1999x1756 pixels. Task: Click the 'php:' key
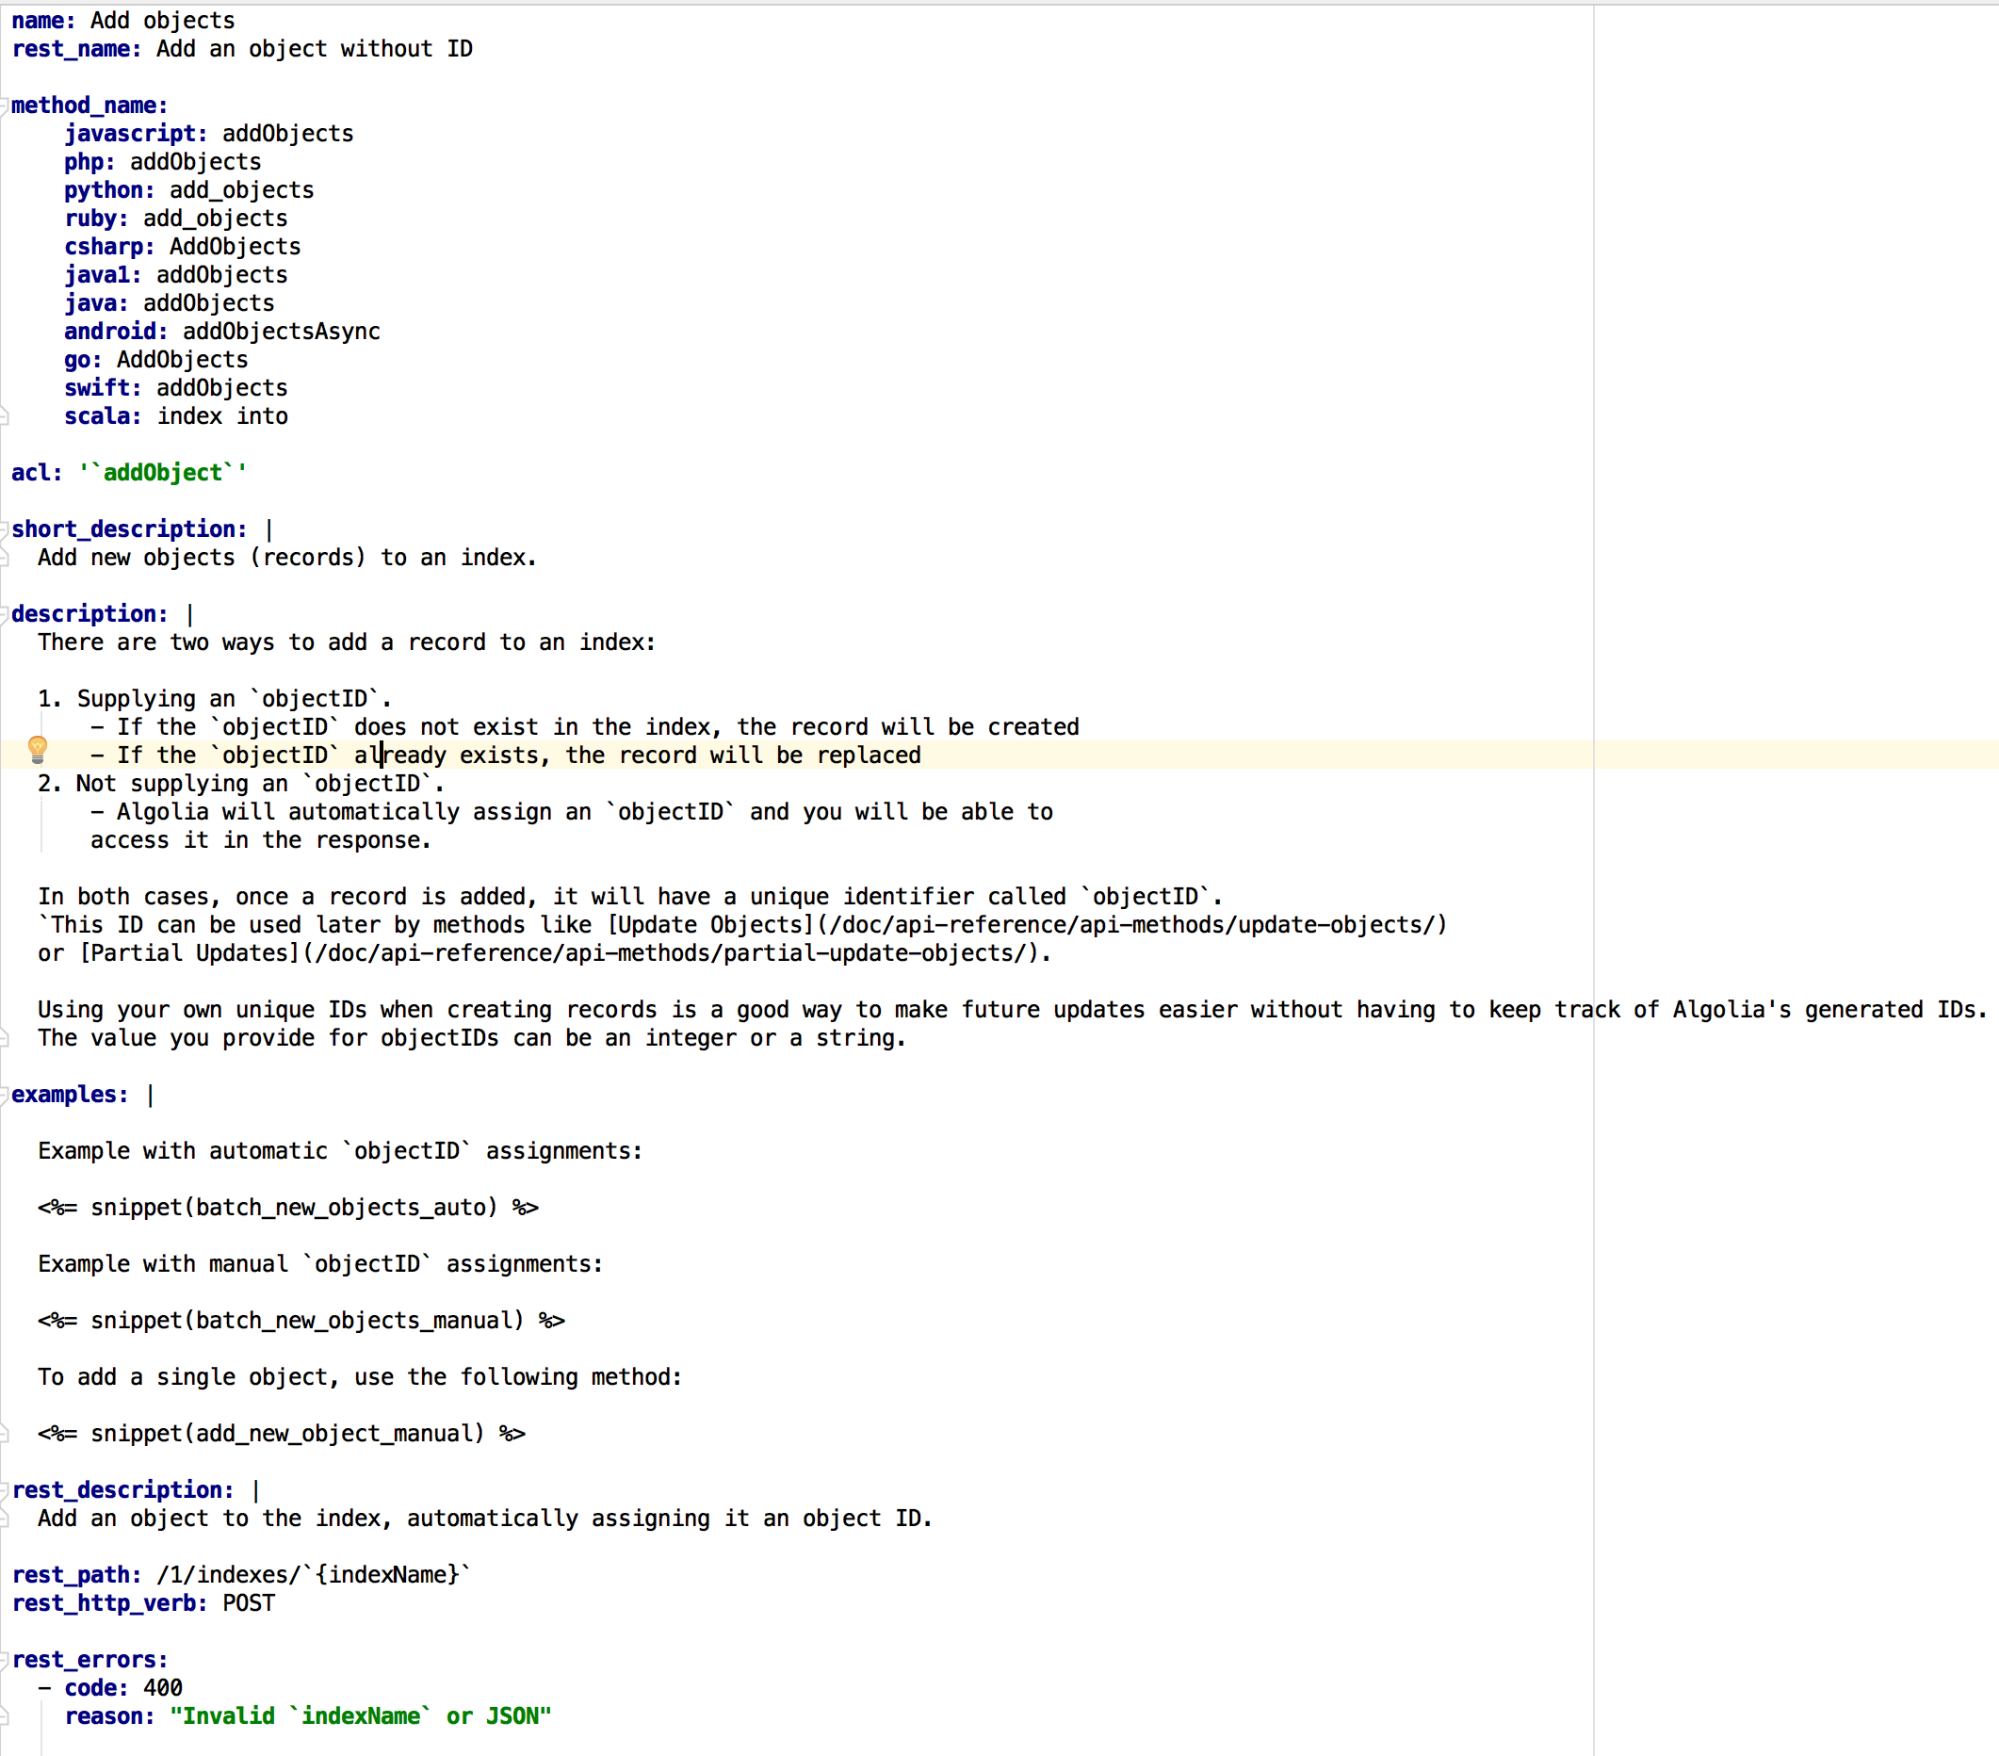(x=90, y=162)
